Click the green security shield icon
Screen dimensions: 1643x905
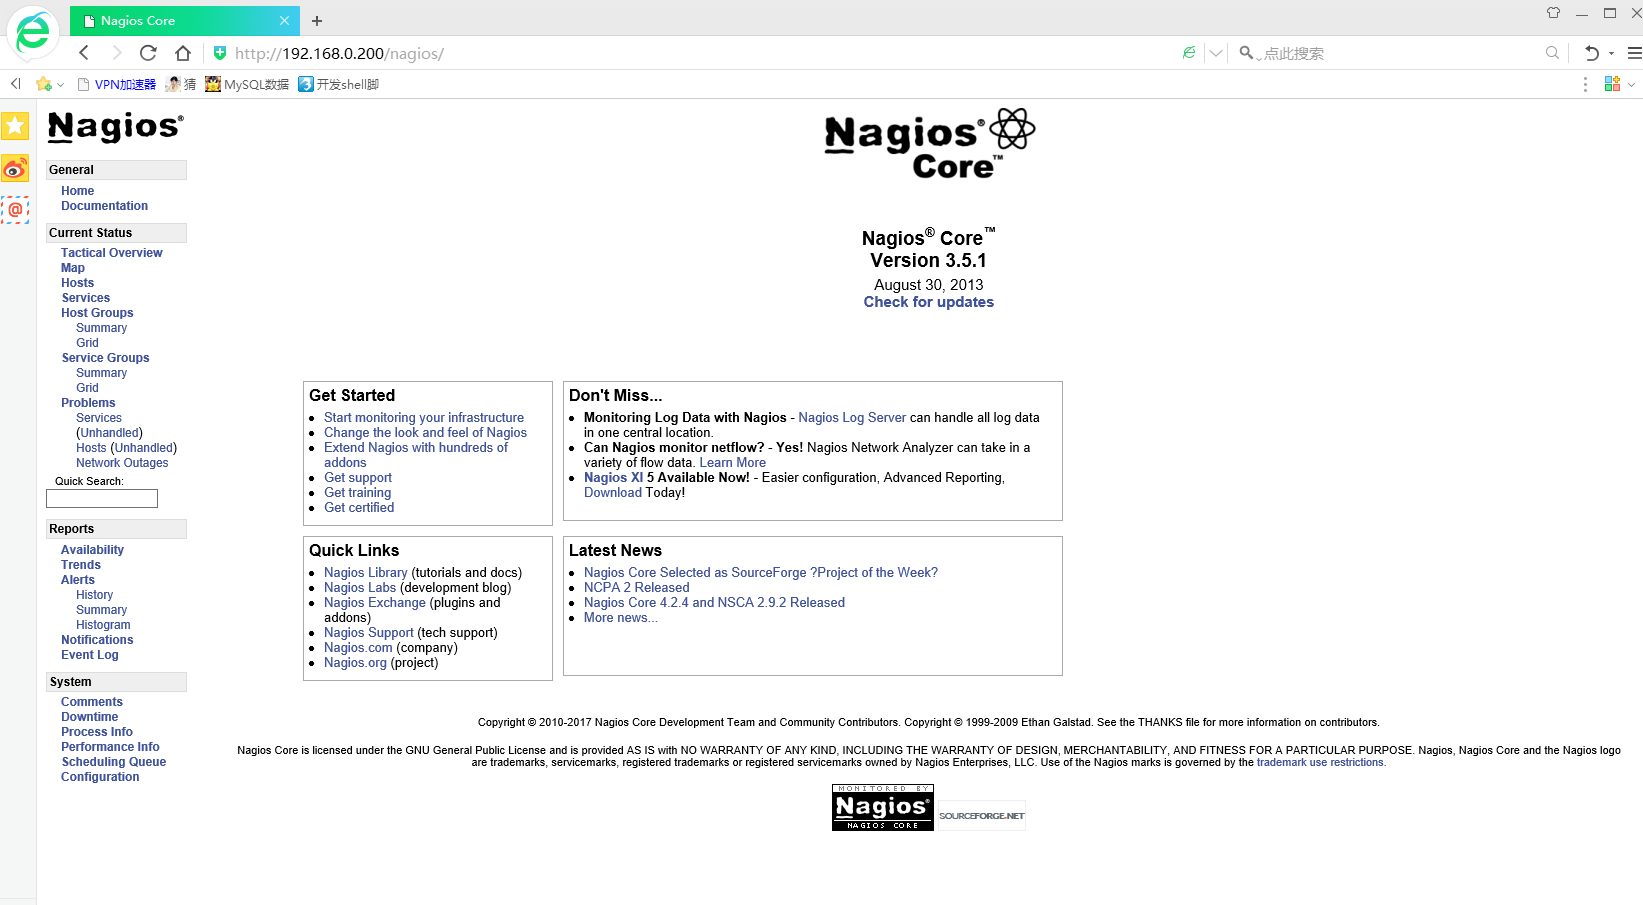(x=220, y=53)
